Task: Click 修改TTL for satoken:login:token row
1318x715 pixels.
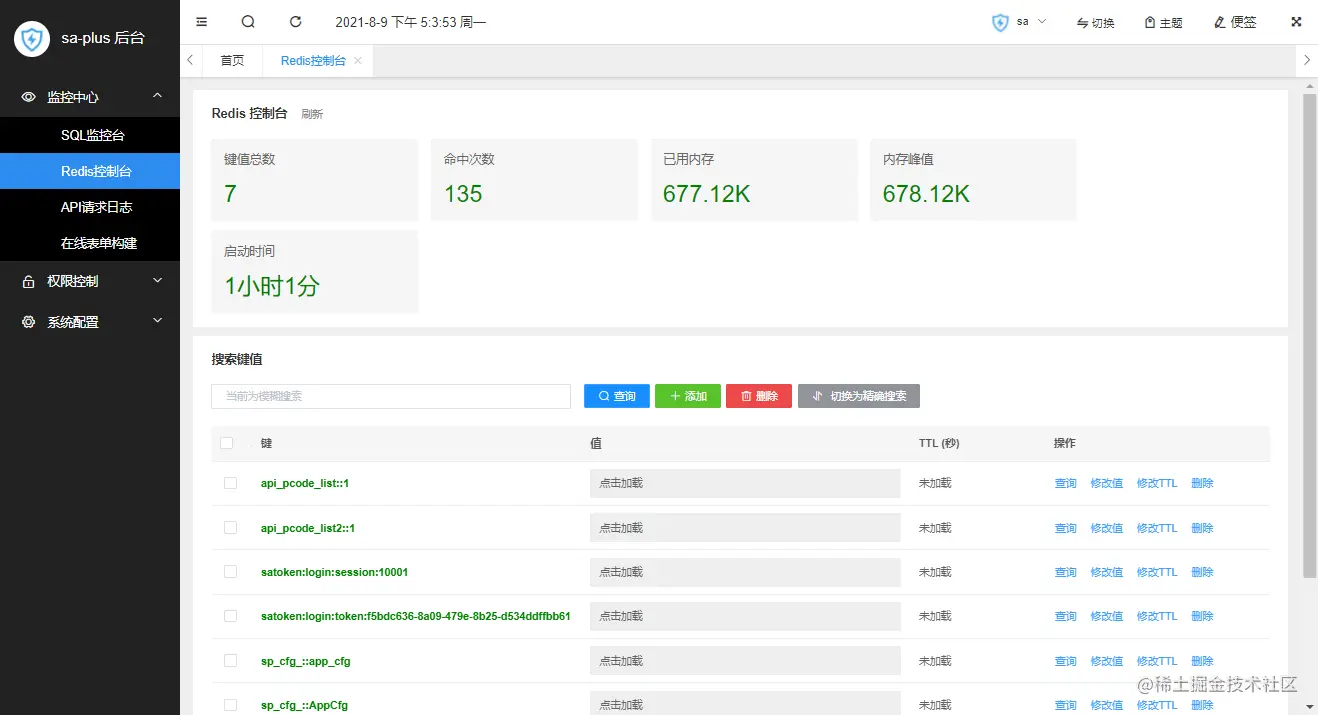Action: pyautogui.click(x=1157, y=616)
